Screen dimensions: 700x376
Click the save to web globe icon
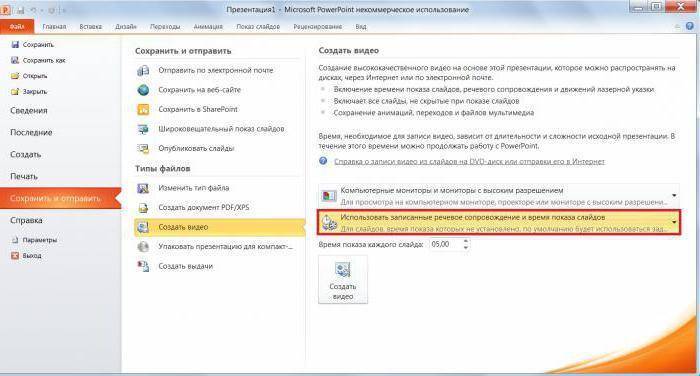pos(143,90)
